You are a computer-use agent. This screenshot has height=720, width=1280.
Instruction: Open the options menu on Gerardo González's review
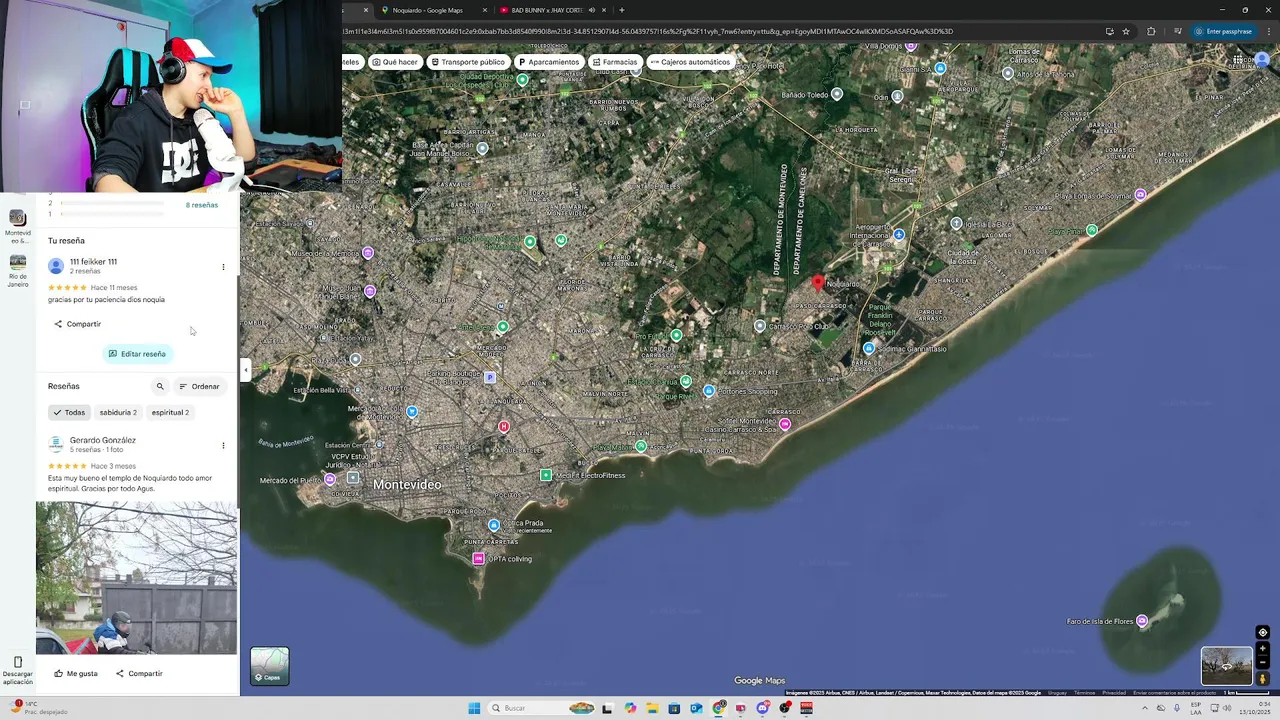[x=223, y=445]
